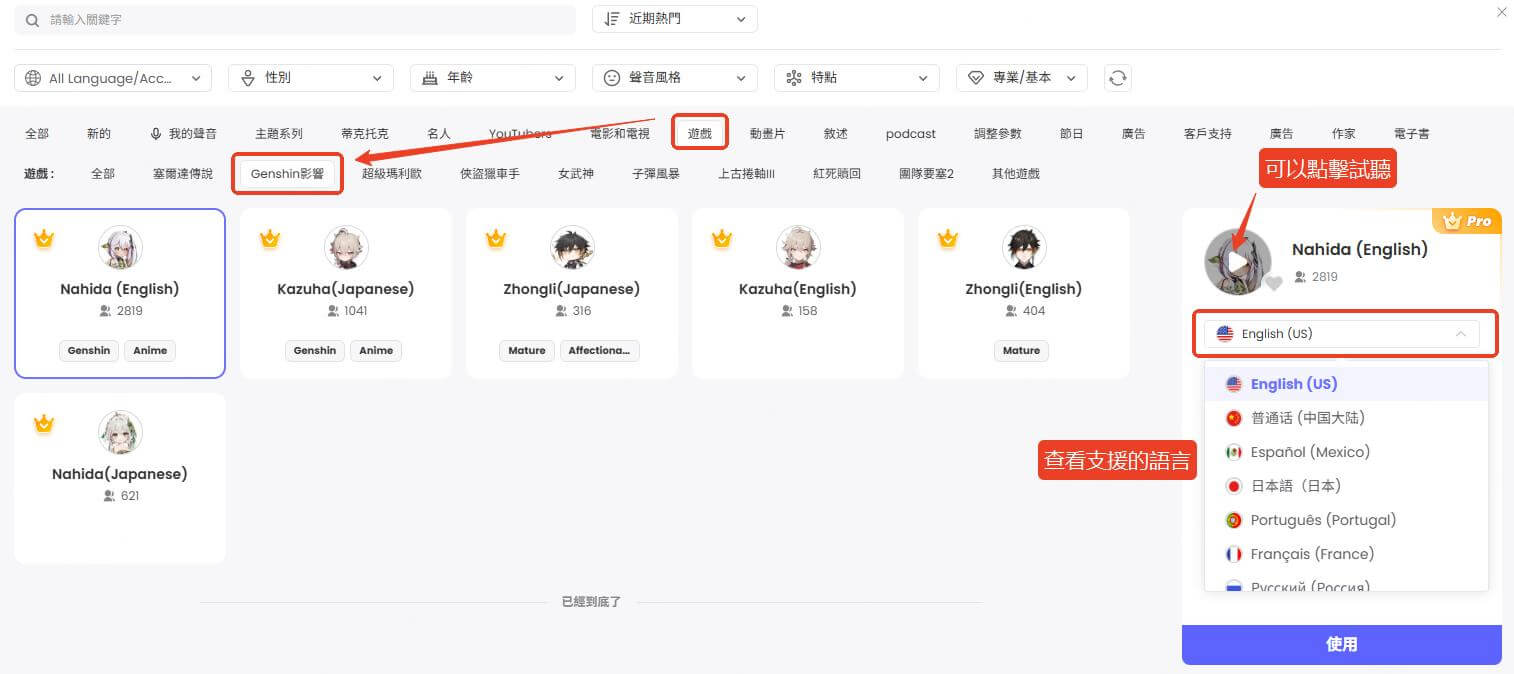Click the Kazuha(English) card avatar

point(798,248)
